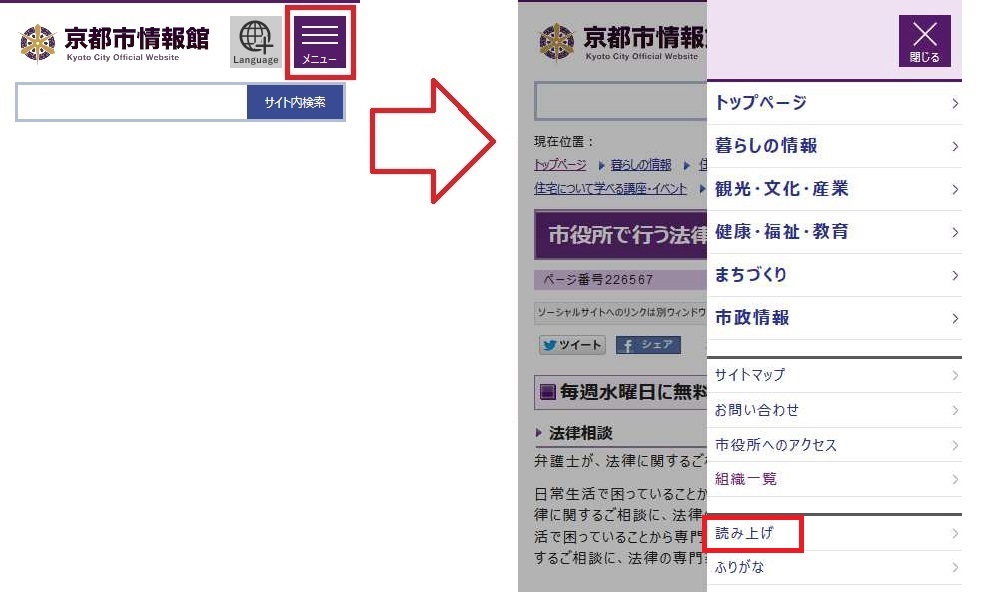The height and width of the screenshot is (593, 983).
Task: Toggle ふりがな furigana option
Action: pyautogui.click(x=834, y=568)
